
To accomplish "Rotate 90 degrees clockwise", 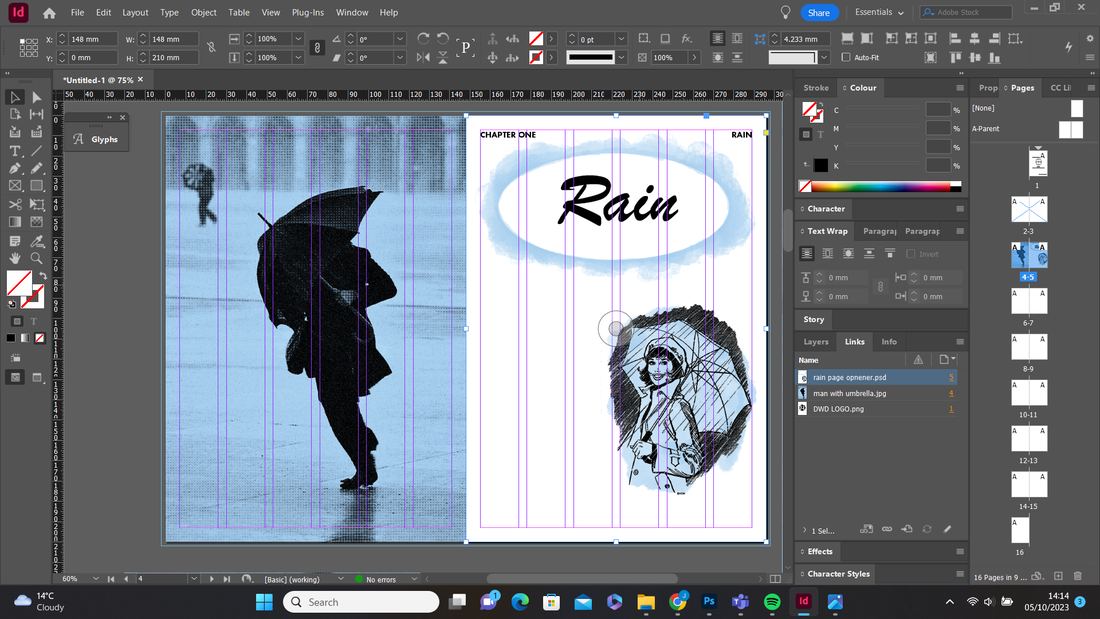I will (423, 39).
